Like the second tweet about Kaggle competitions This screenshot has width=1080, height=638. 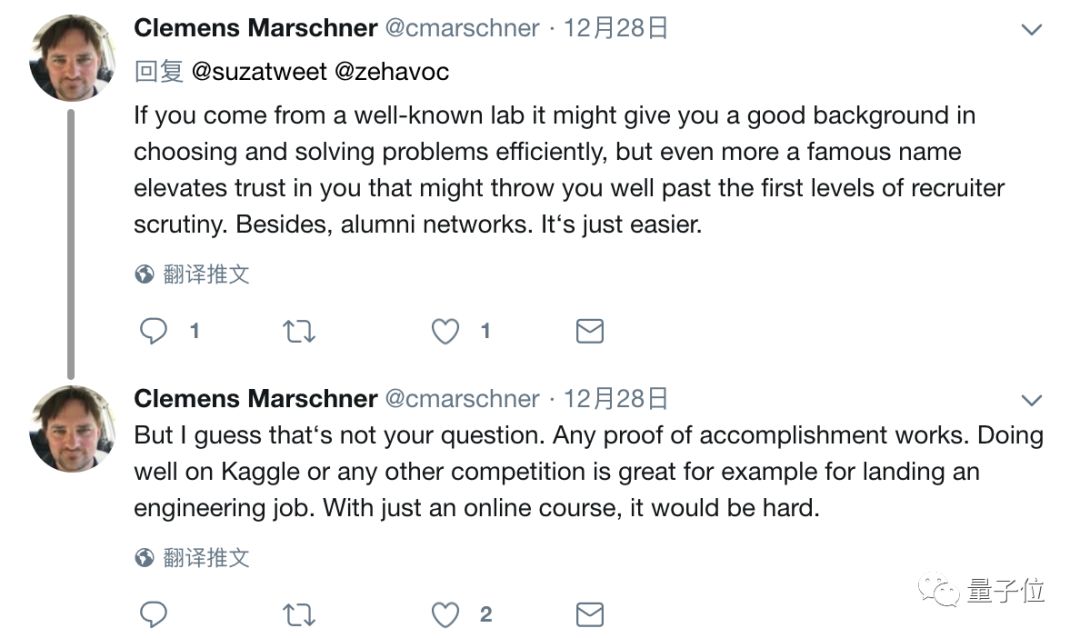pos(445,614)
